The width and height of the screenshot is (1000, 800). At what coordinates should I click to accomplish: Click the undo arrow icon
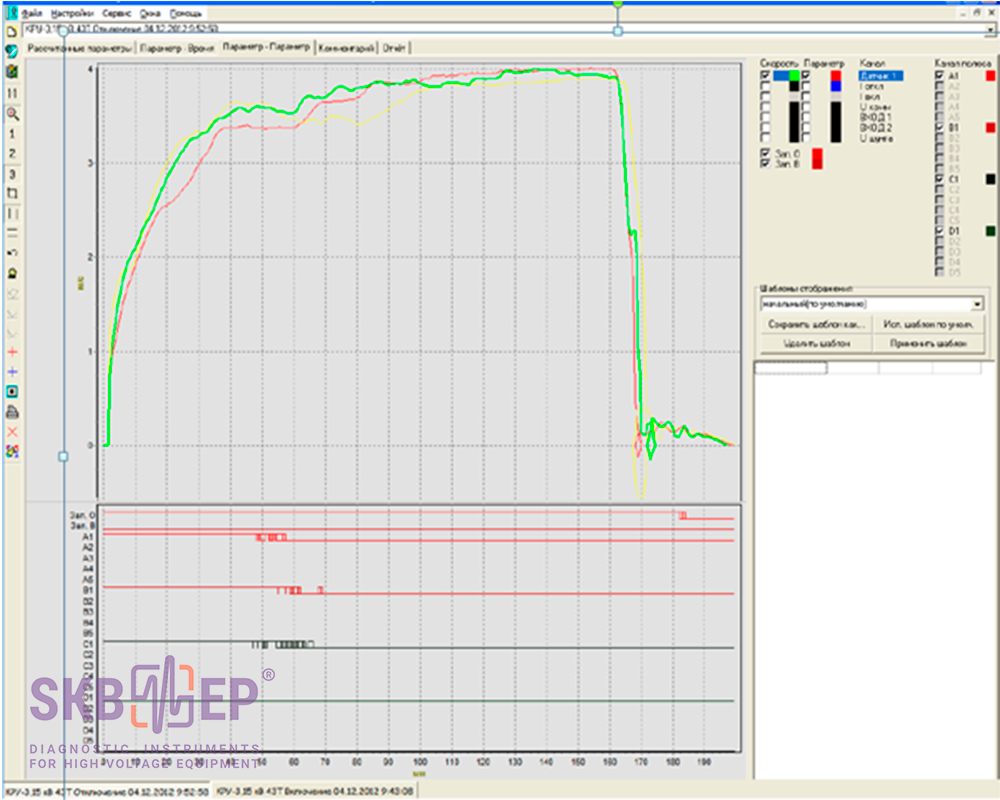click(12, 253)
